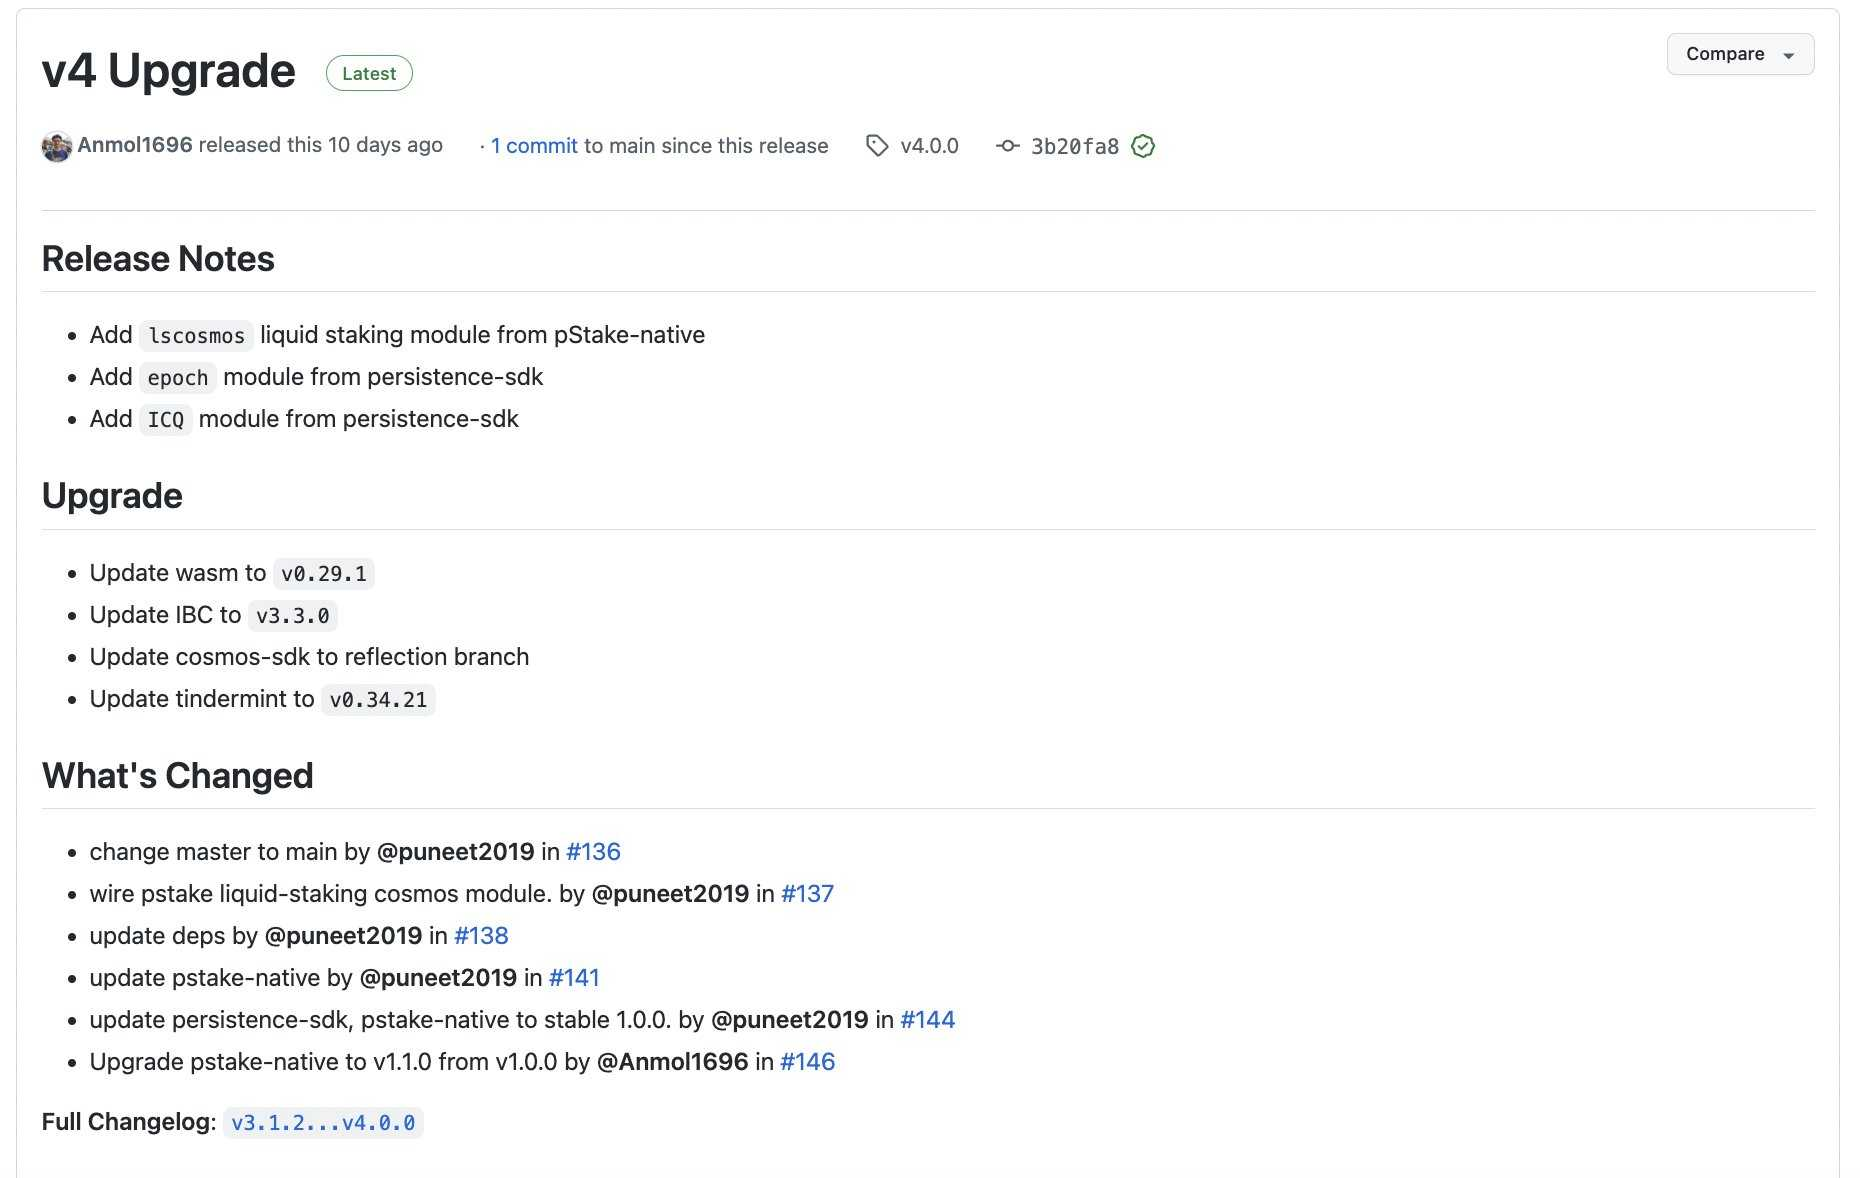Open @Anmol1696 mention in changelog list
Image resolution: width=1860 pixels, height=1178 pixels.
click(673, 1062)
